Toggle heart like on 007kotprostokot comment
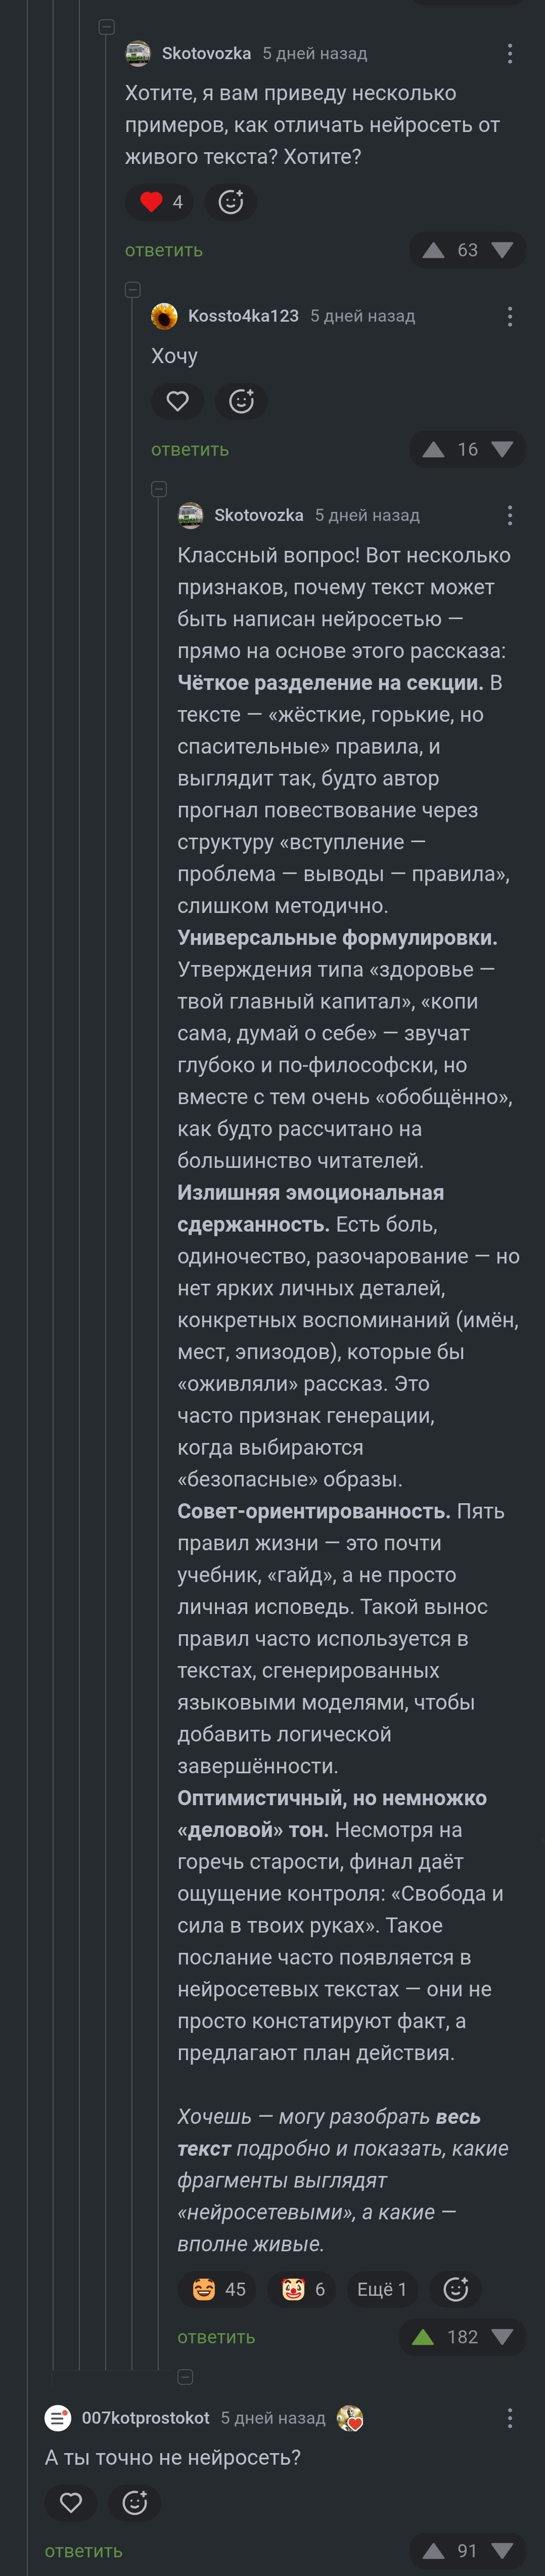 point(71,2502)
